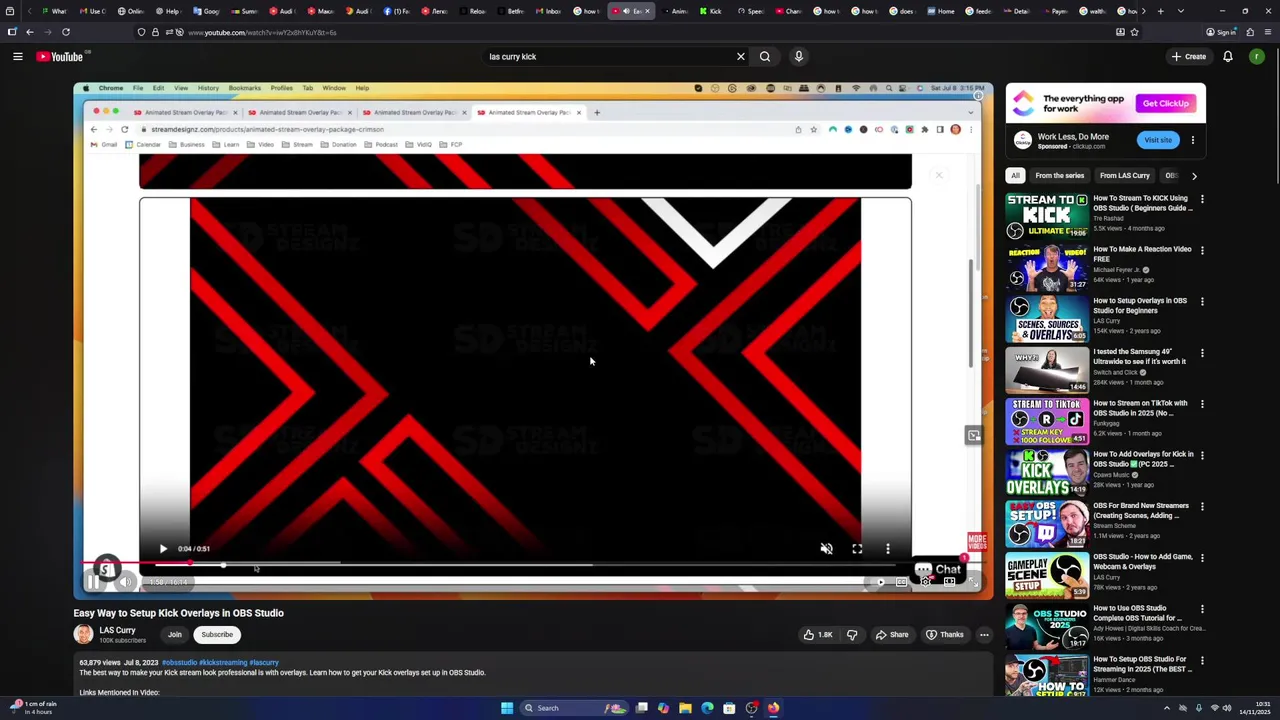
Task: Open menu for How To Add Overlays for Kick
Action: (x=1202, y=455)
